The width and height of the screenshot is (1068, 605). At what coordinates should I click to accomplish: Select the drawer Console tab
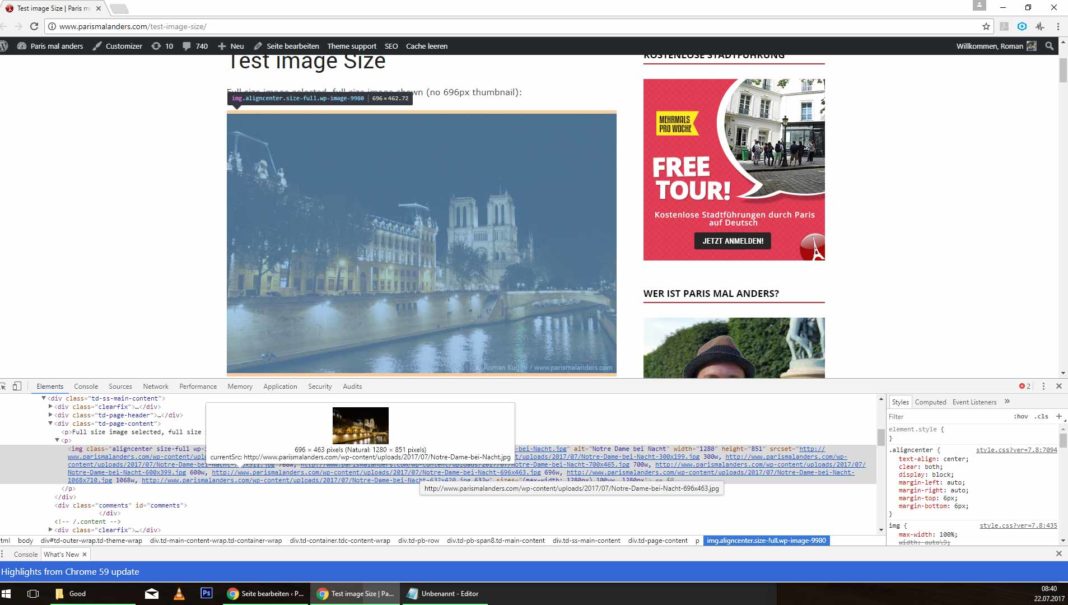coord(26,554)
